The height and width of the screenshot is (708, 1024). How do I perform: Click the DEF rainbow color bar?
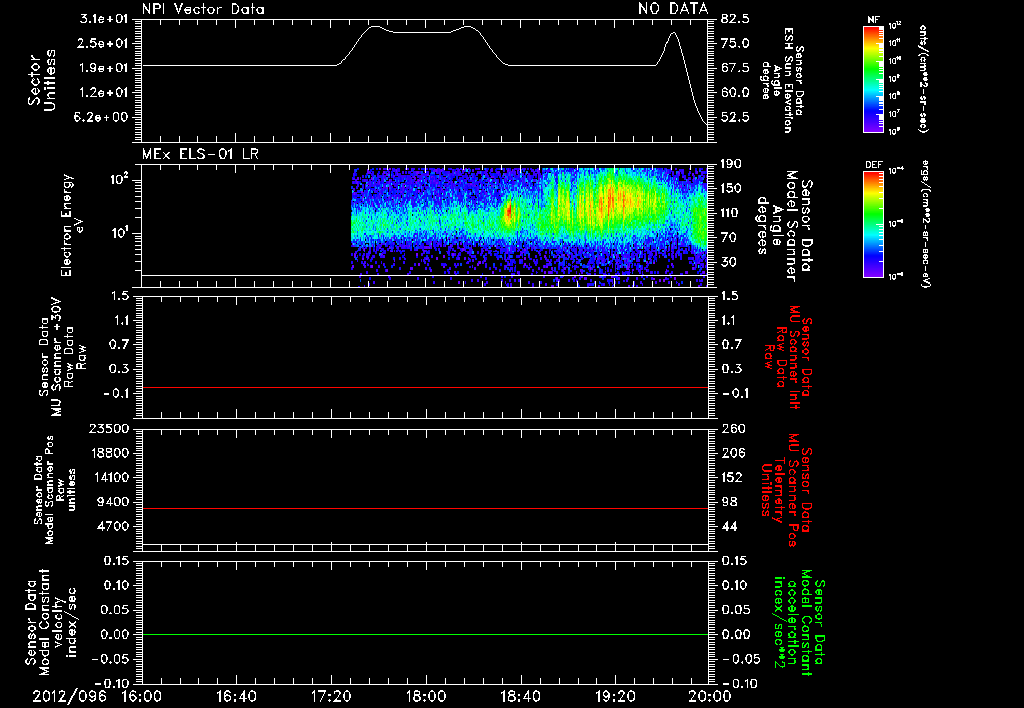pyautogui.click(x=873, y=224)
